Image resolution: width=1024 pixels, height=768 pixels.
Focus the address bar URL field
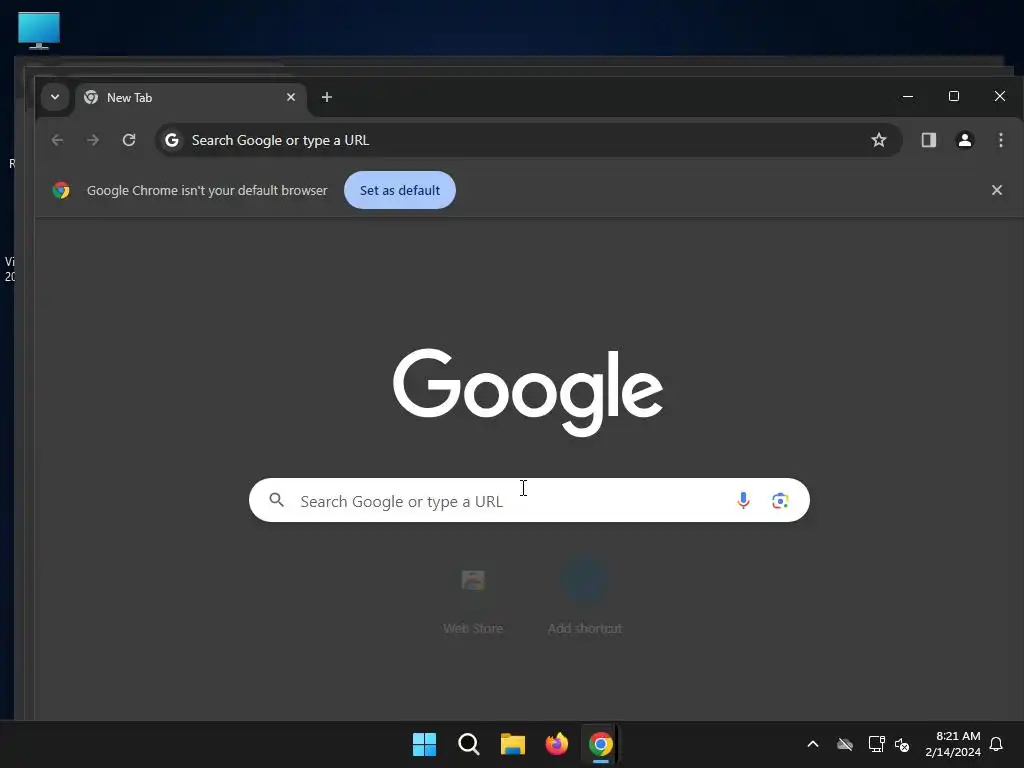coord(528,140)
